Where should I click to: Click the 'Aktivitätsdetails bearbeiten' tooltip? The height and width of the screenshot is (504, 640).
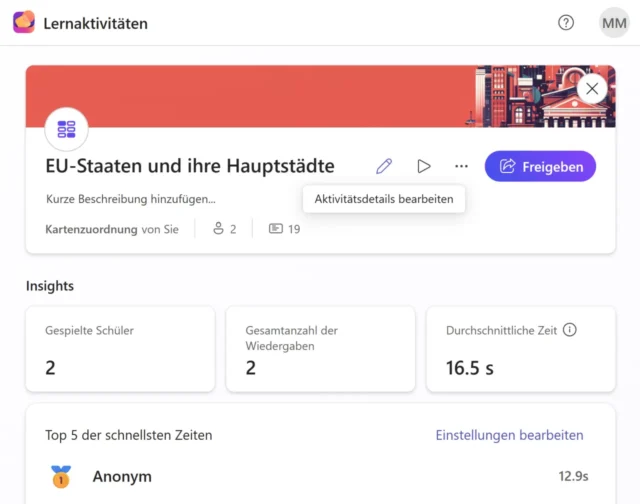[x=384, y=199]
